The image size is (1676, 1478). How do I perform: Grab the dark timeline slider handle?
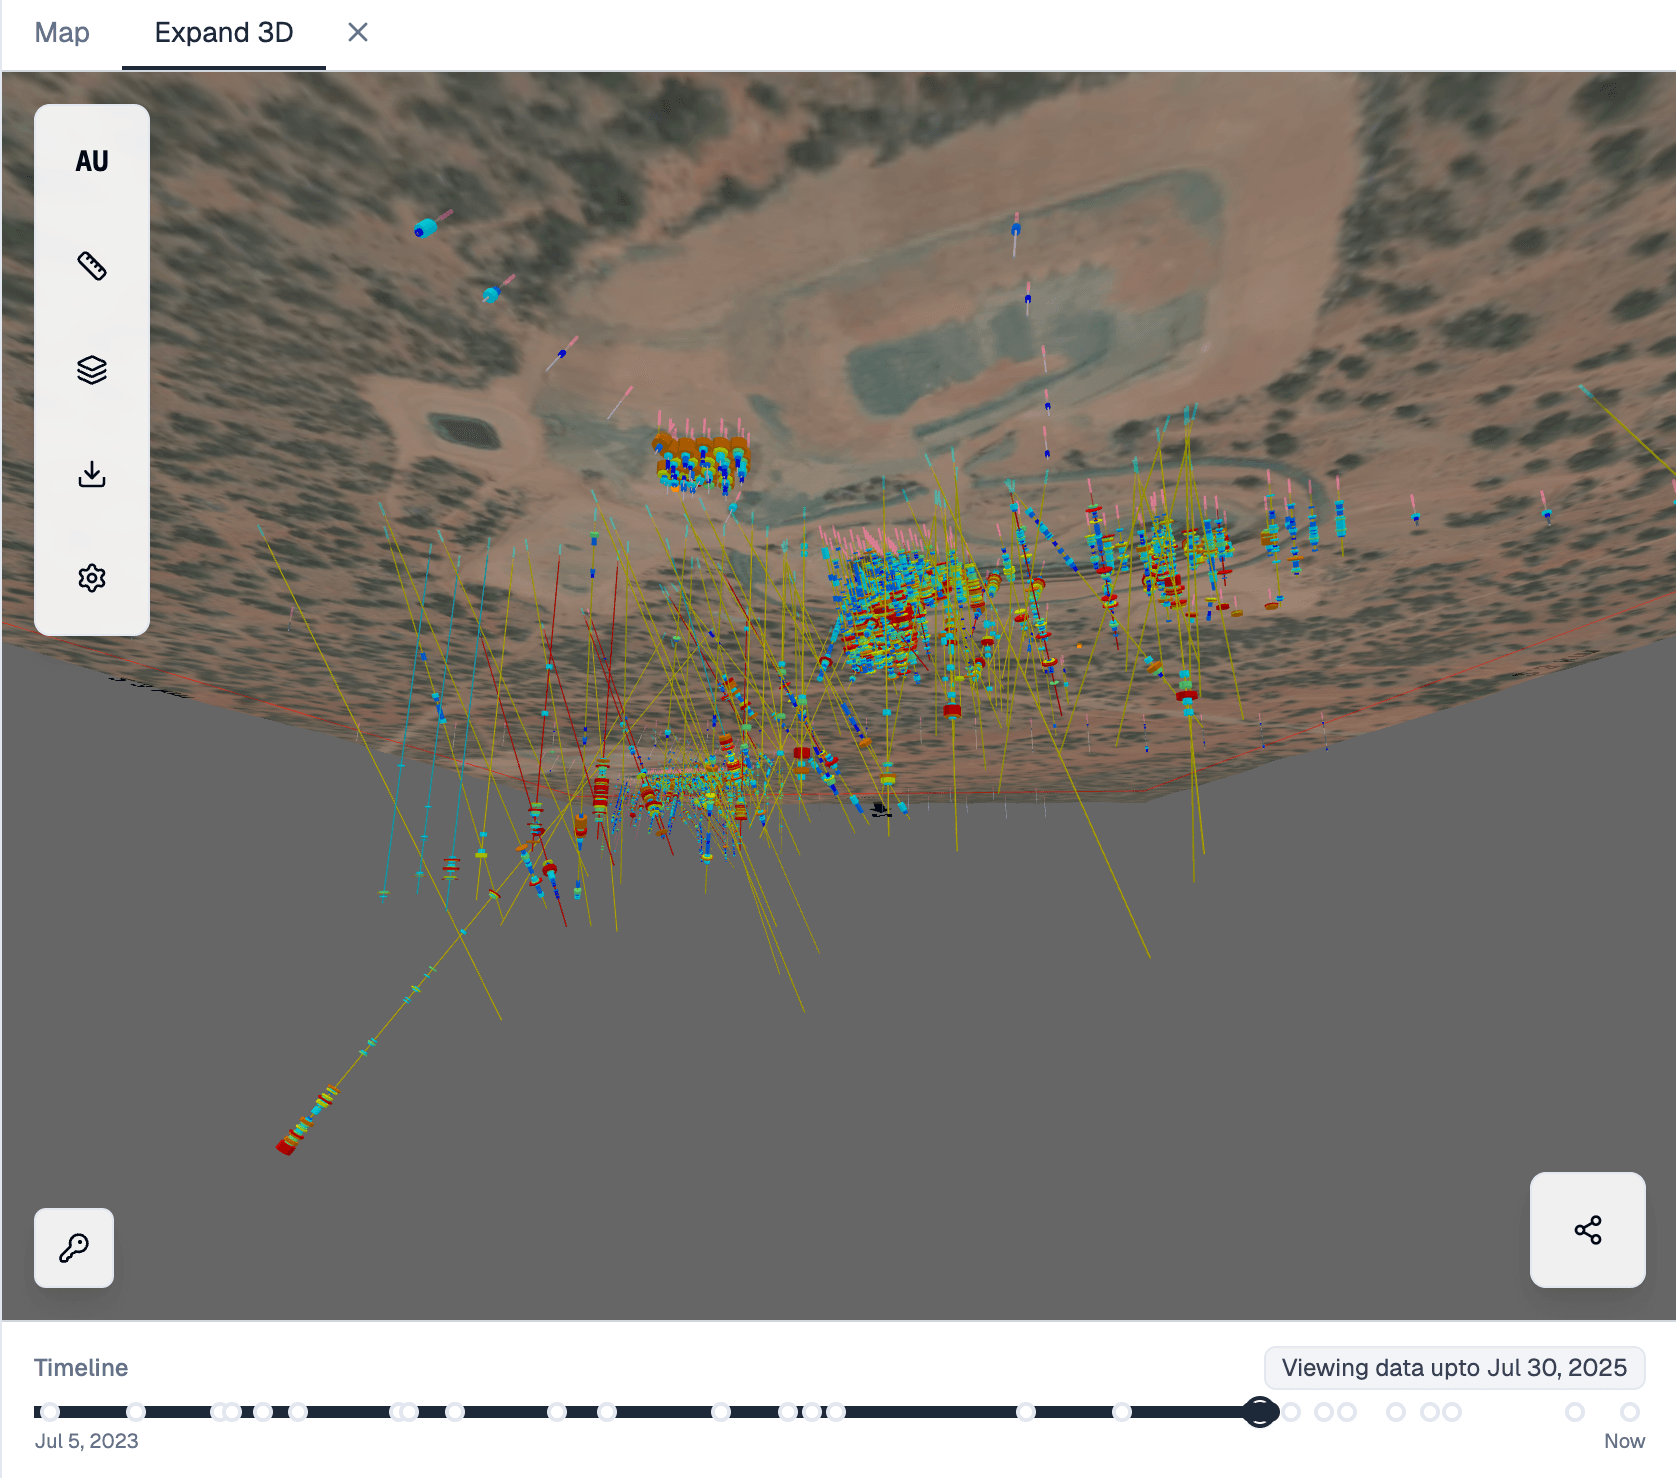[1260, 1412]
